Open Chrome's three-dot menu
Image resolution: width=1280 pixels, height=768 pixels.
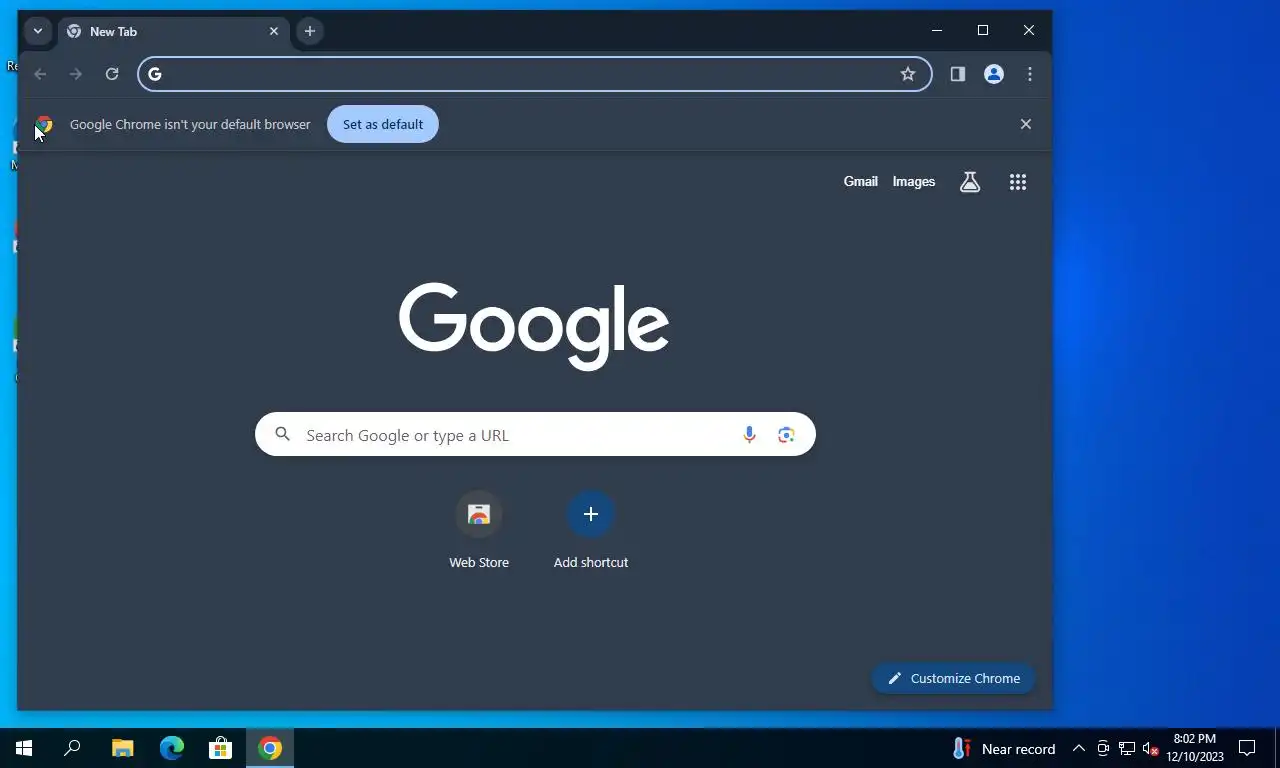(x=1030, y=74)
